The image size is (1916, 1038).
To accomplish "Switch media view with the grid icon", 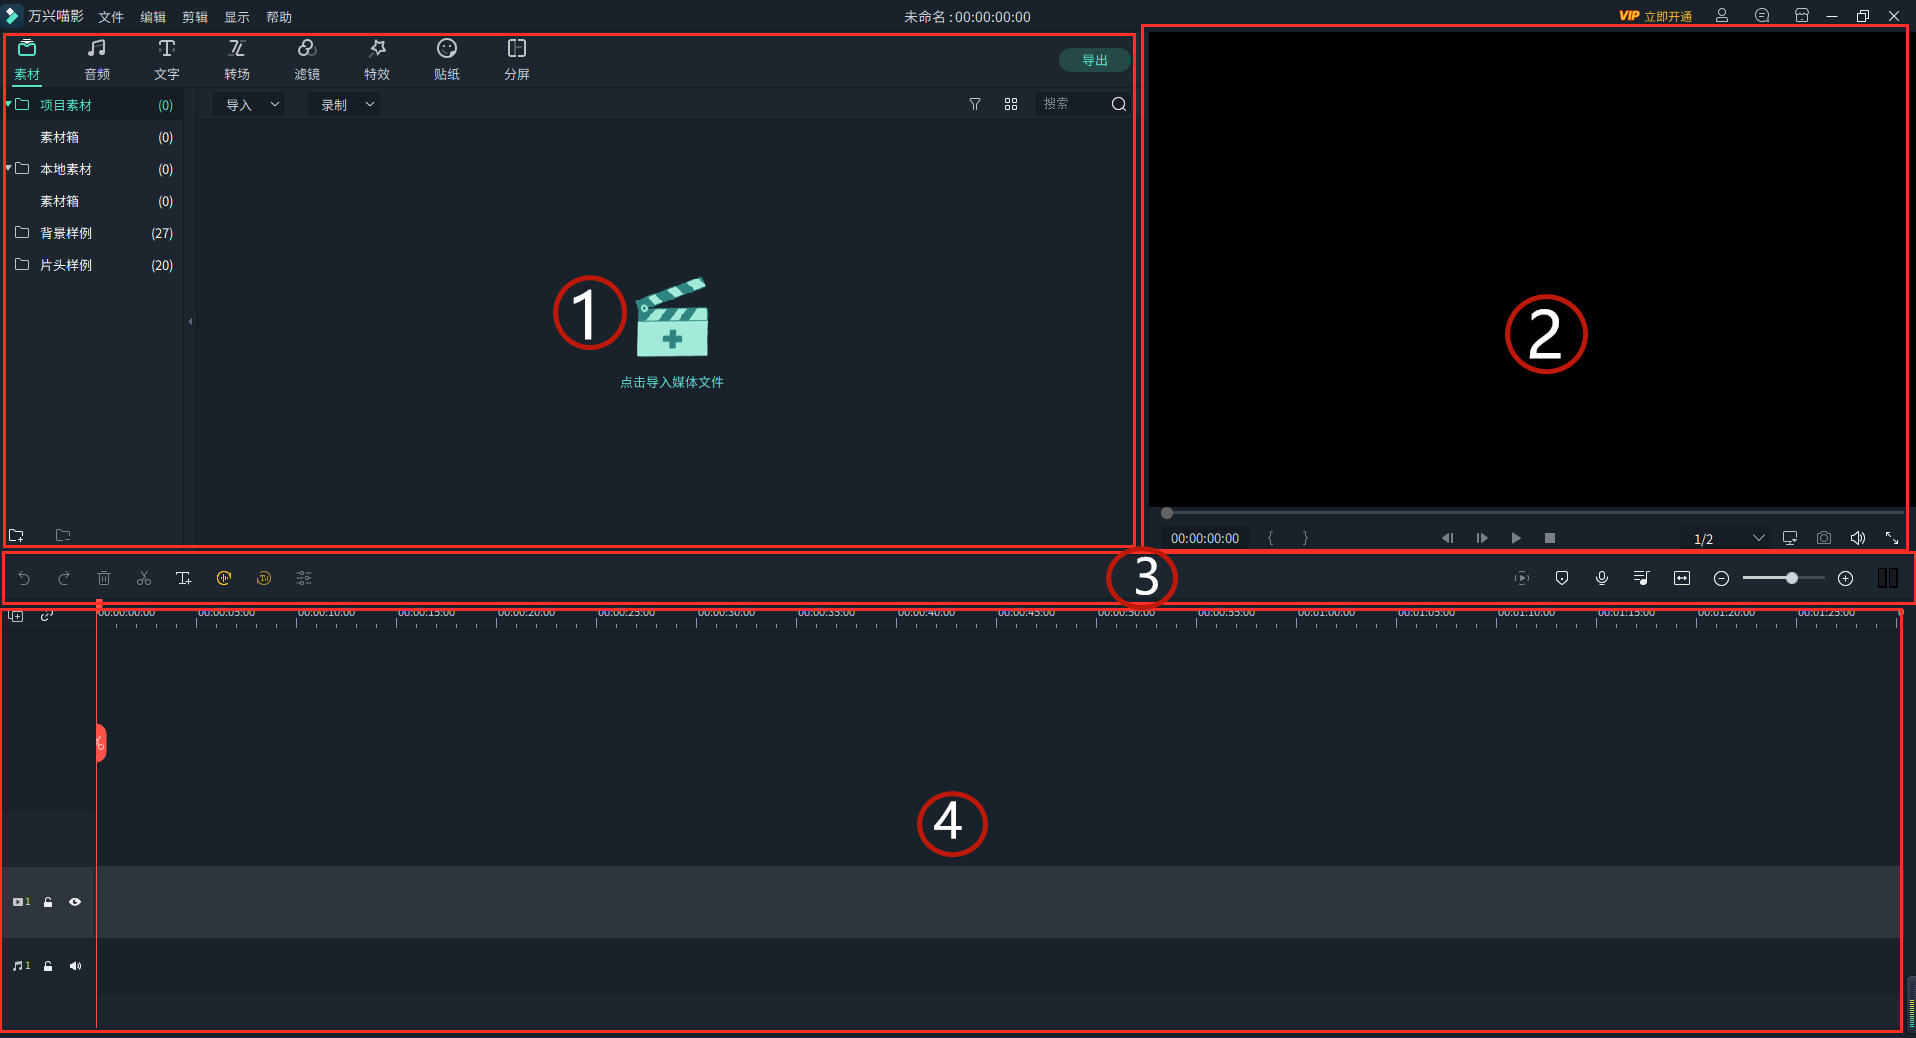I will pyautogui.click(x=1011, y=104).
